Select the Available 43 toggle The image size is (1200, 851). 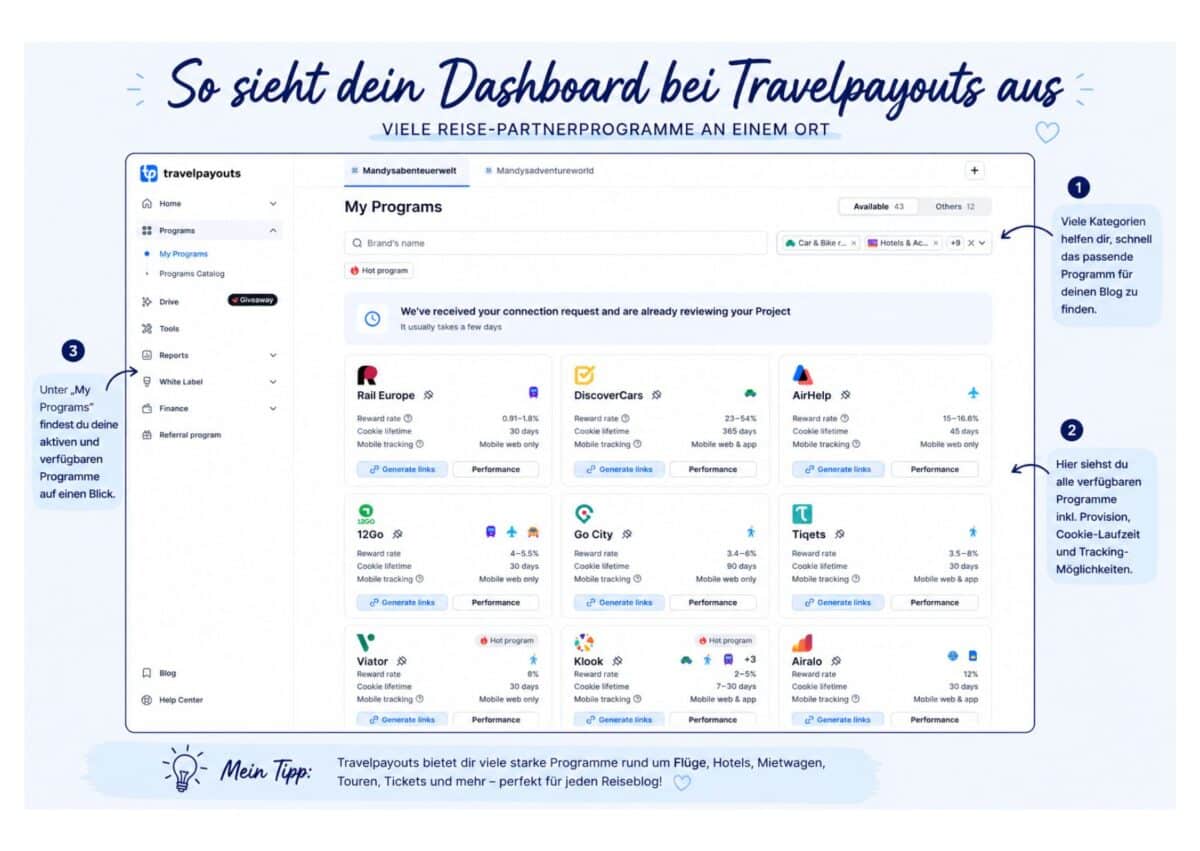878,207
